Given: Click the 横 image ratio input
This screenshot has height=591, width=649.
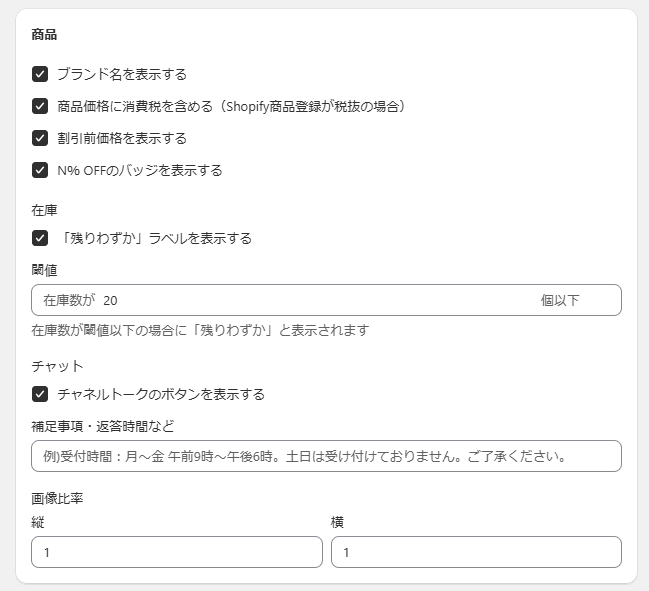Looking at the screenshot, I should pyautogui.click(x=476, y=552).
